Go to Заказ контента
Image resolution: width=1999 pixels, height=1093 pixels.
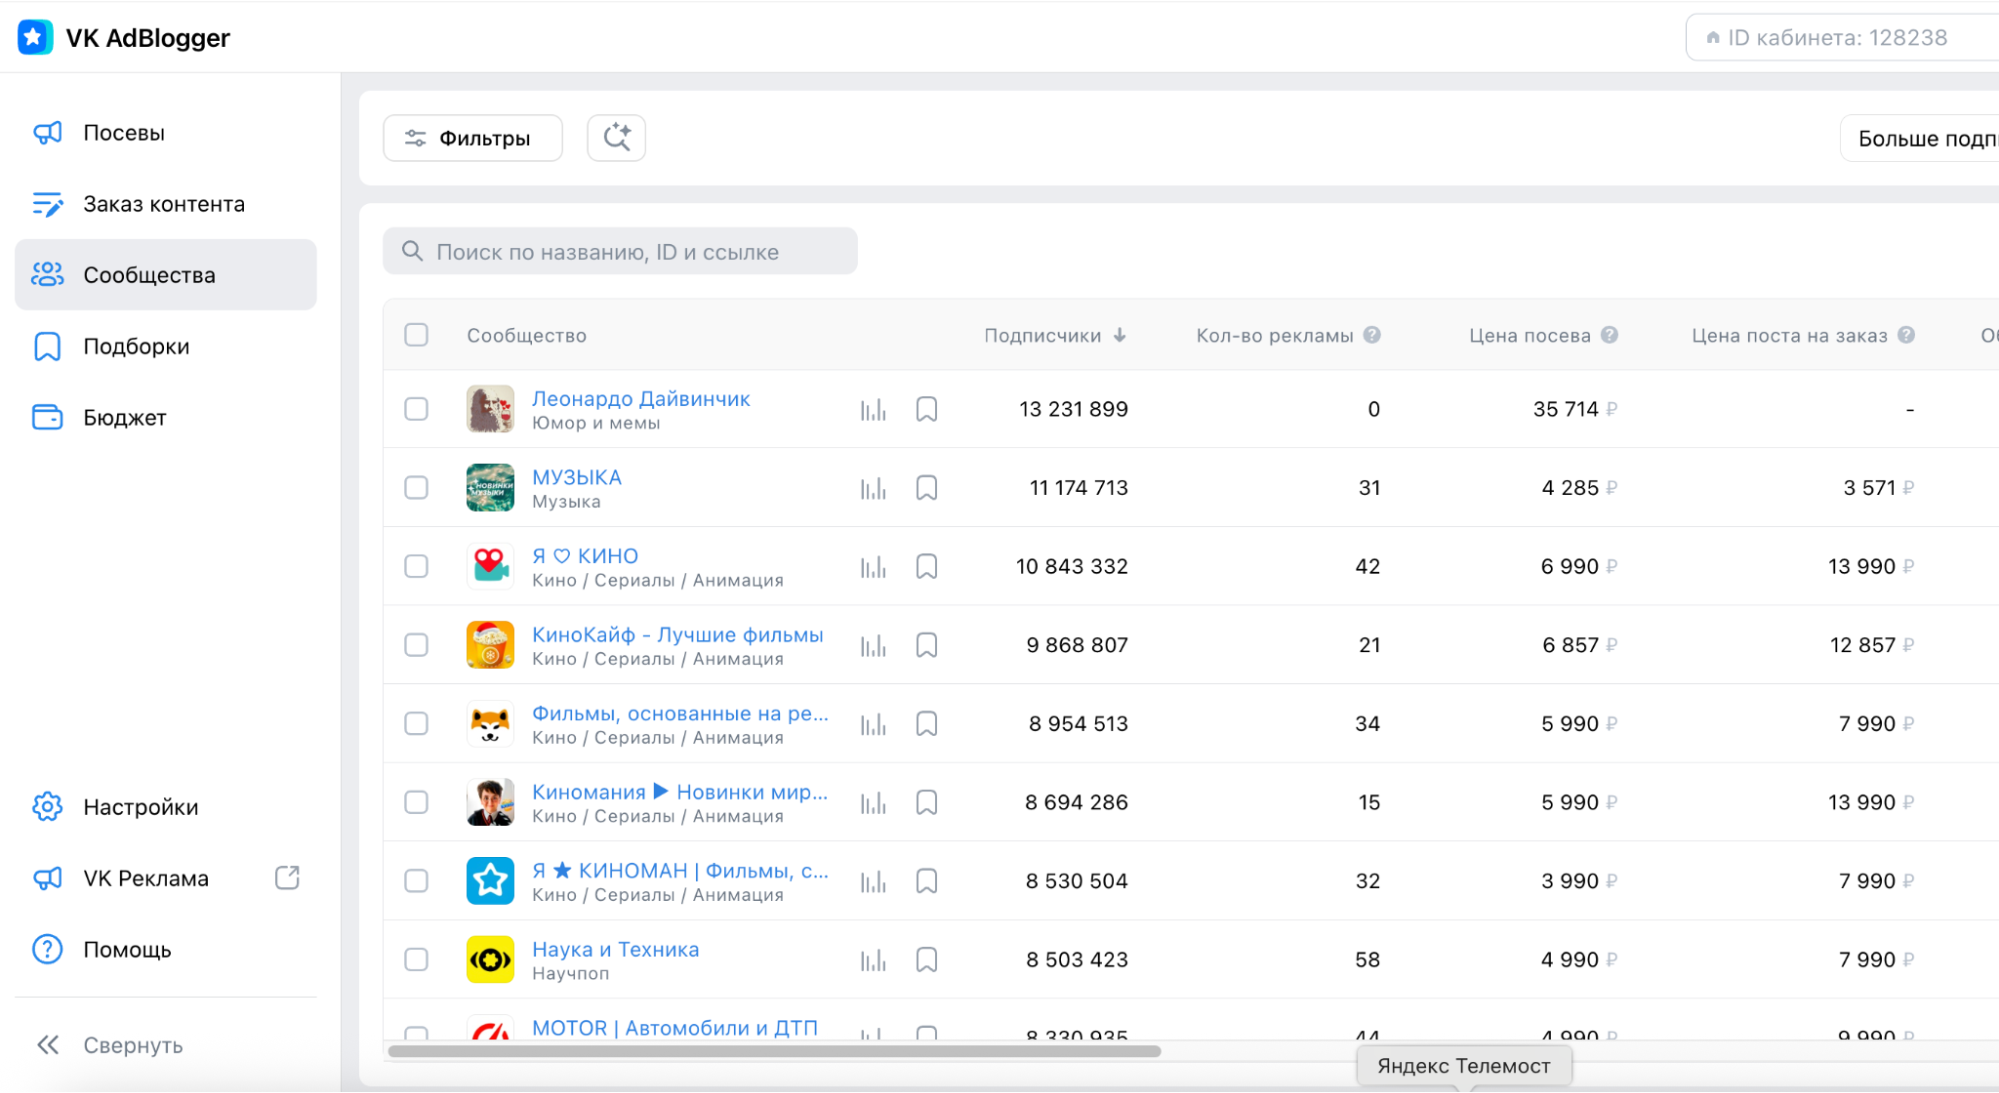[165, 204]
